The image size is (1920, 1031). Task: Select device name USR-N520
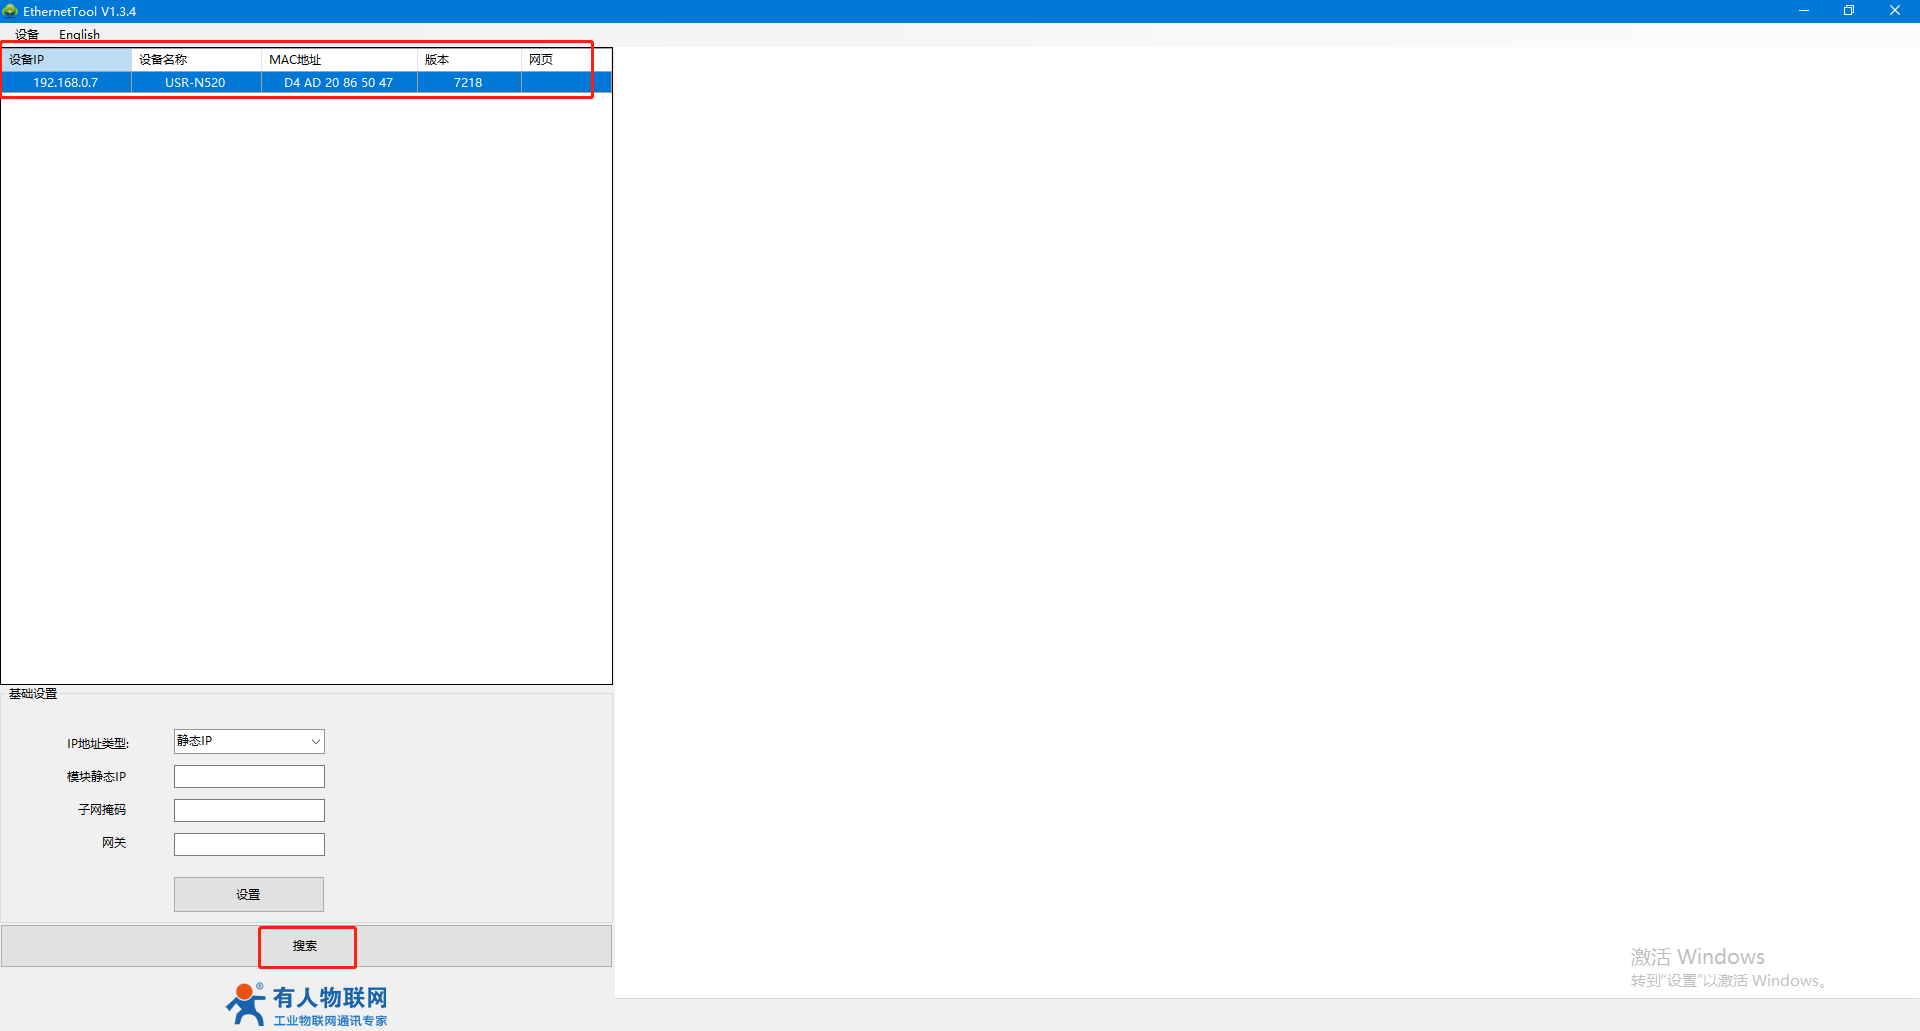(195, 83)
